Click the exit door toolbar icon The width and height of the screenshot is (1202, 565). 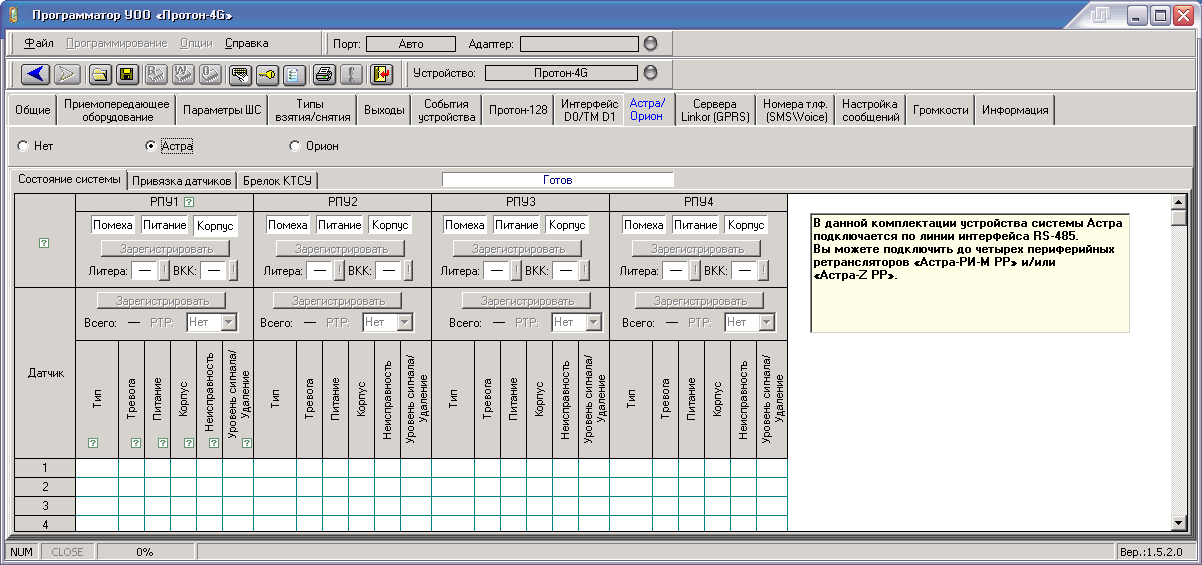[382, 74]
